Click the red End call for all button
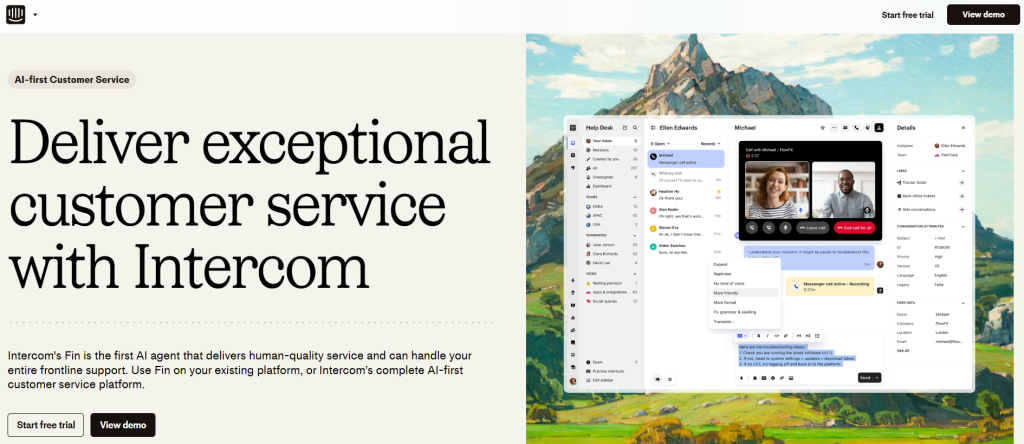 pos(854,228)
